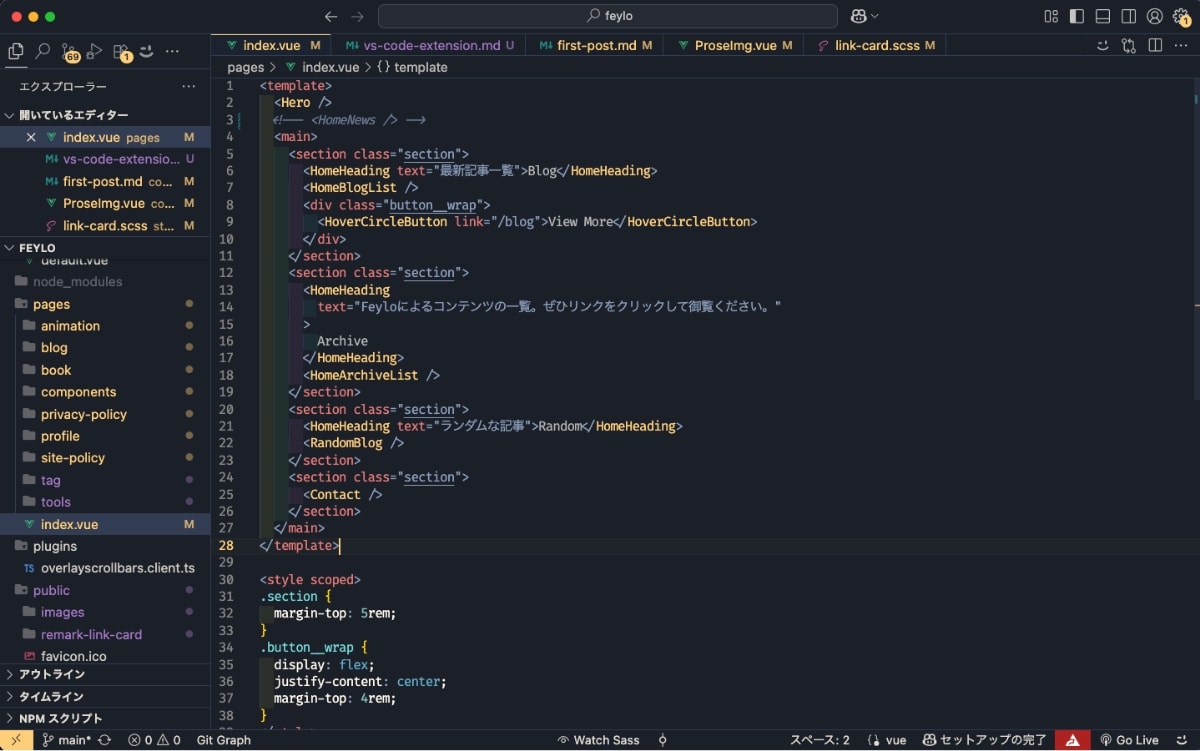Click the main* branch in status bar

pos(66,740)
